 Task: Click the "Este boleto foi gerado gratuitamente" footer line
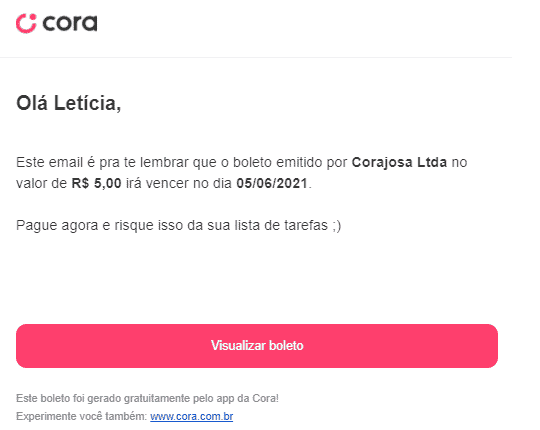click(147, 398)
